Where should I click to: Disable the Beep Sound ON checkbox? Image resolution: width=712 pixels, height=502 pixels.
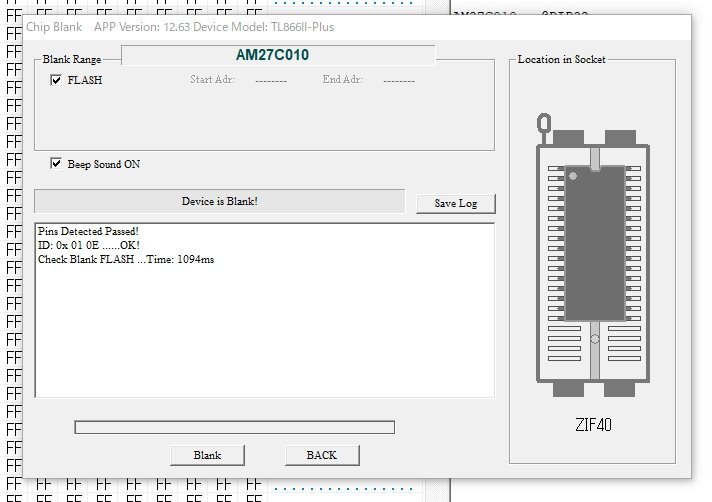click(57, 163)
